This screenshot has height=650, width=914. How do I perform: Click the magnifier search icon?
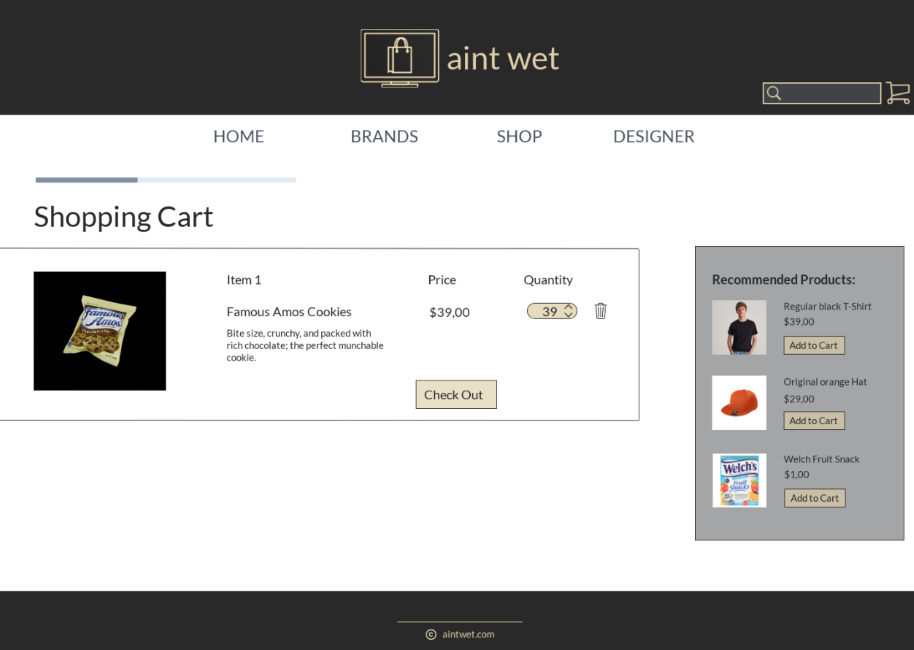pyautogui.click(x=774, y=93)
